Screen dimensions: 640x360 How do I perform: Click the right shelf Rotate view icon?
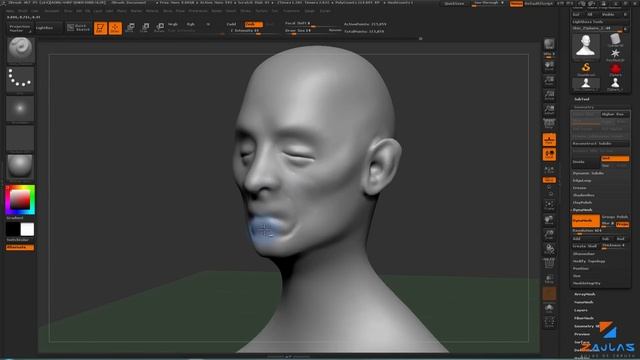click(x=549, y=249)
